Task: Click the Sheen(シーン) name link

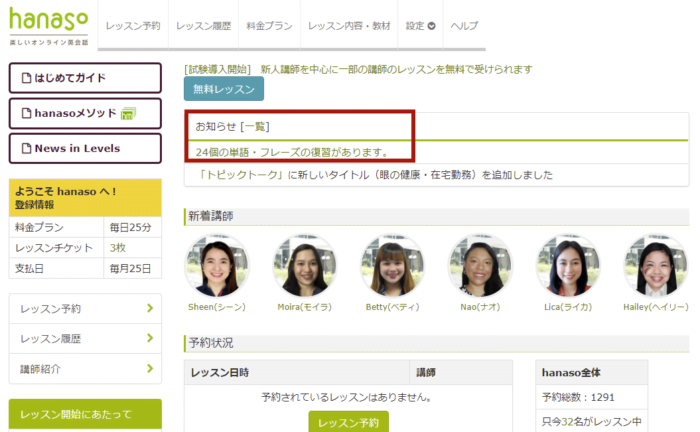Action: (217, 307)
